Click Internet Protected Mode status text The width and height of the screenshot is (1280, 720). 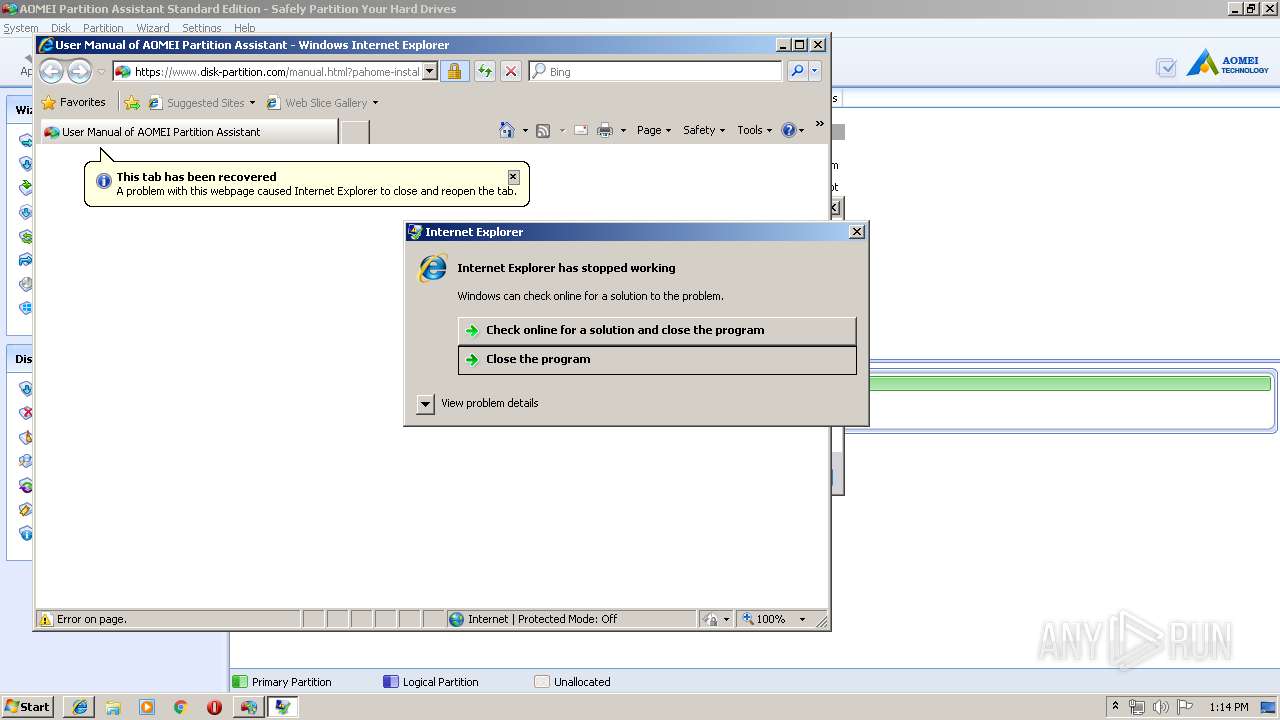(542, 619)
